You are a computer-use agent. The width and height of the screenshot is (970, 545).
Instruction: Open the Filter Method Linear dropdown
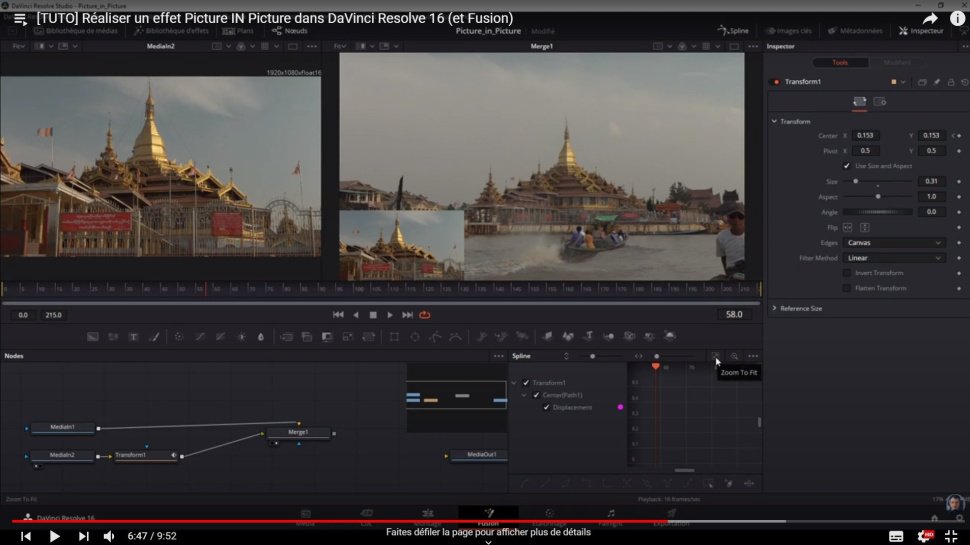click(x=894, y=258)
